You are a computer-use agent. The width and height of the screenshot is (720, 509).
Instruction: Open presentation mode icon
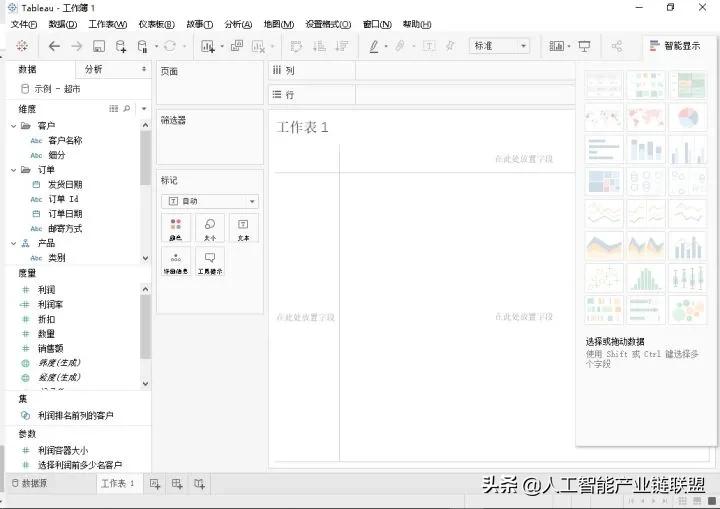point(584,46)
